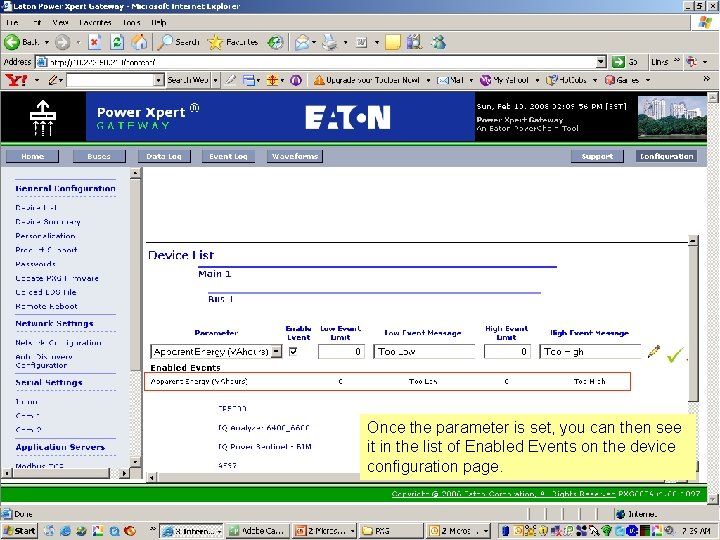
Task: Click the History icon in IE toolbar
Action: click(275, 43)
